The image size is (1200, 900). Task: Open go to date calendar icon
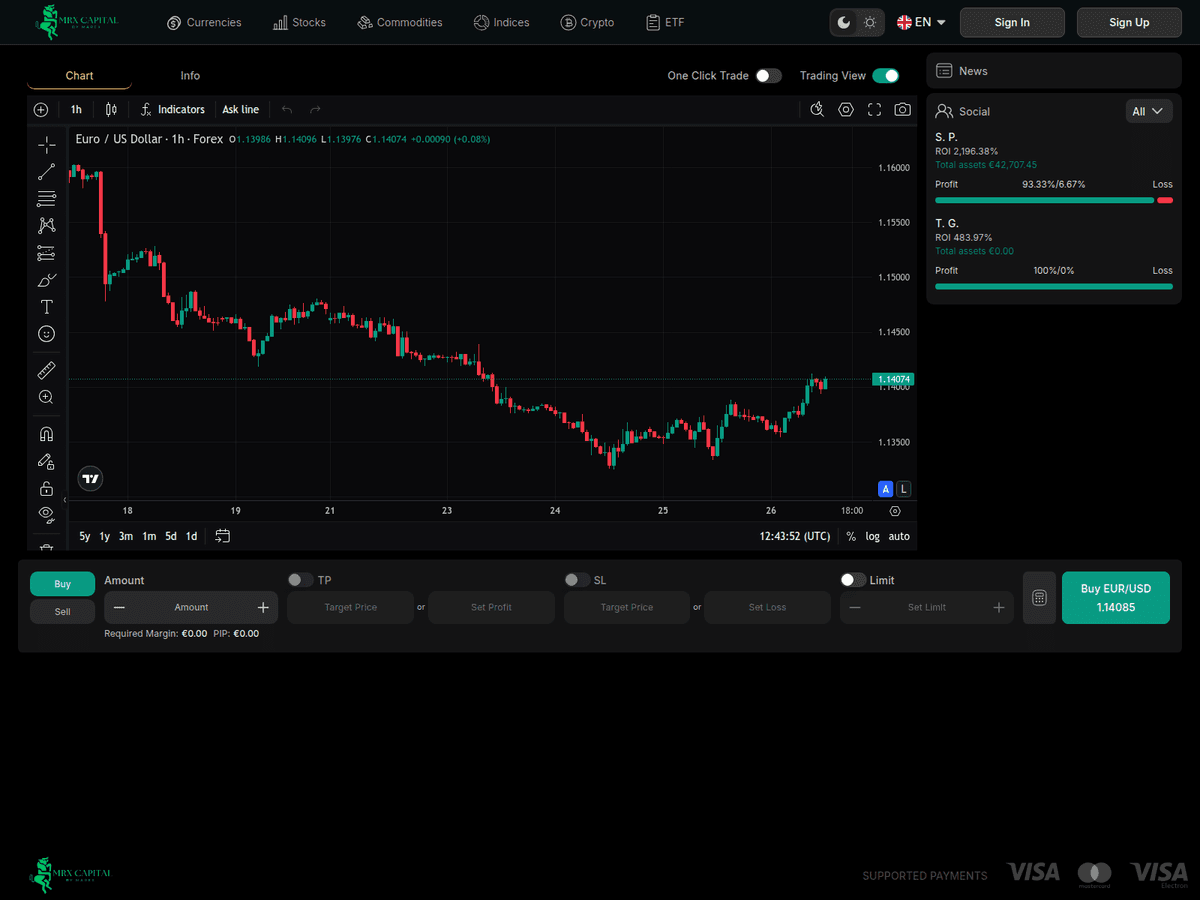(x=223, y=536)
